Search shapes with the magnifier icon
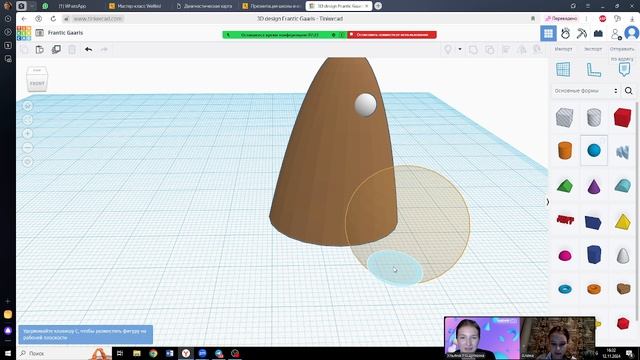Image resolution: width=640 pixels, height=360 pixels. point(629,91)
